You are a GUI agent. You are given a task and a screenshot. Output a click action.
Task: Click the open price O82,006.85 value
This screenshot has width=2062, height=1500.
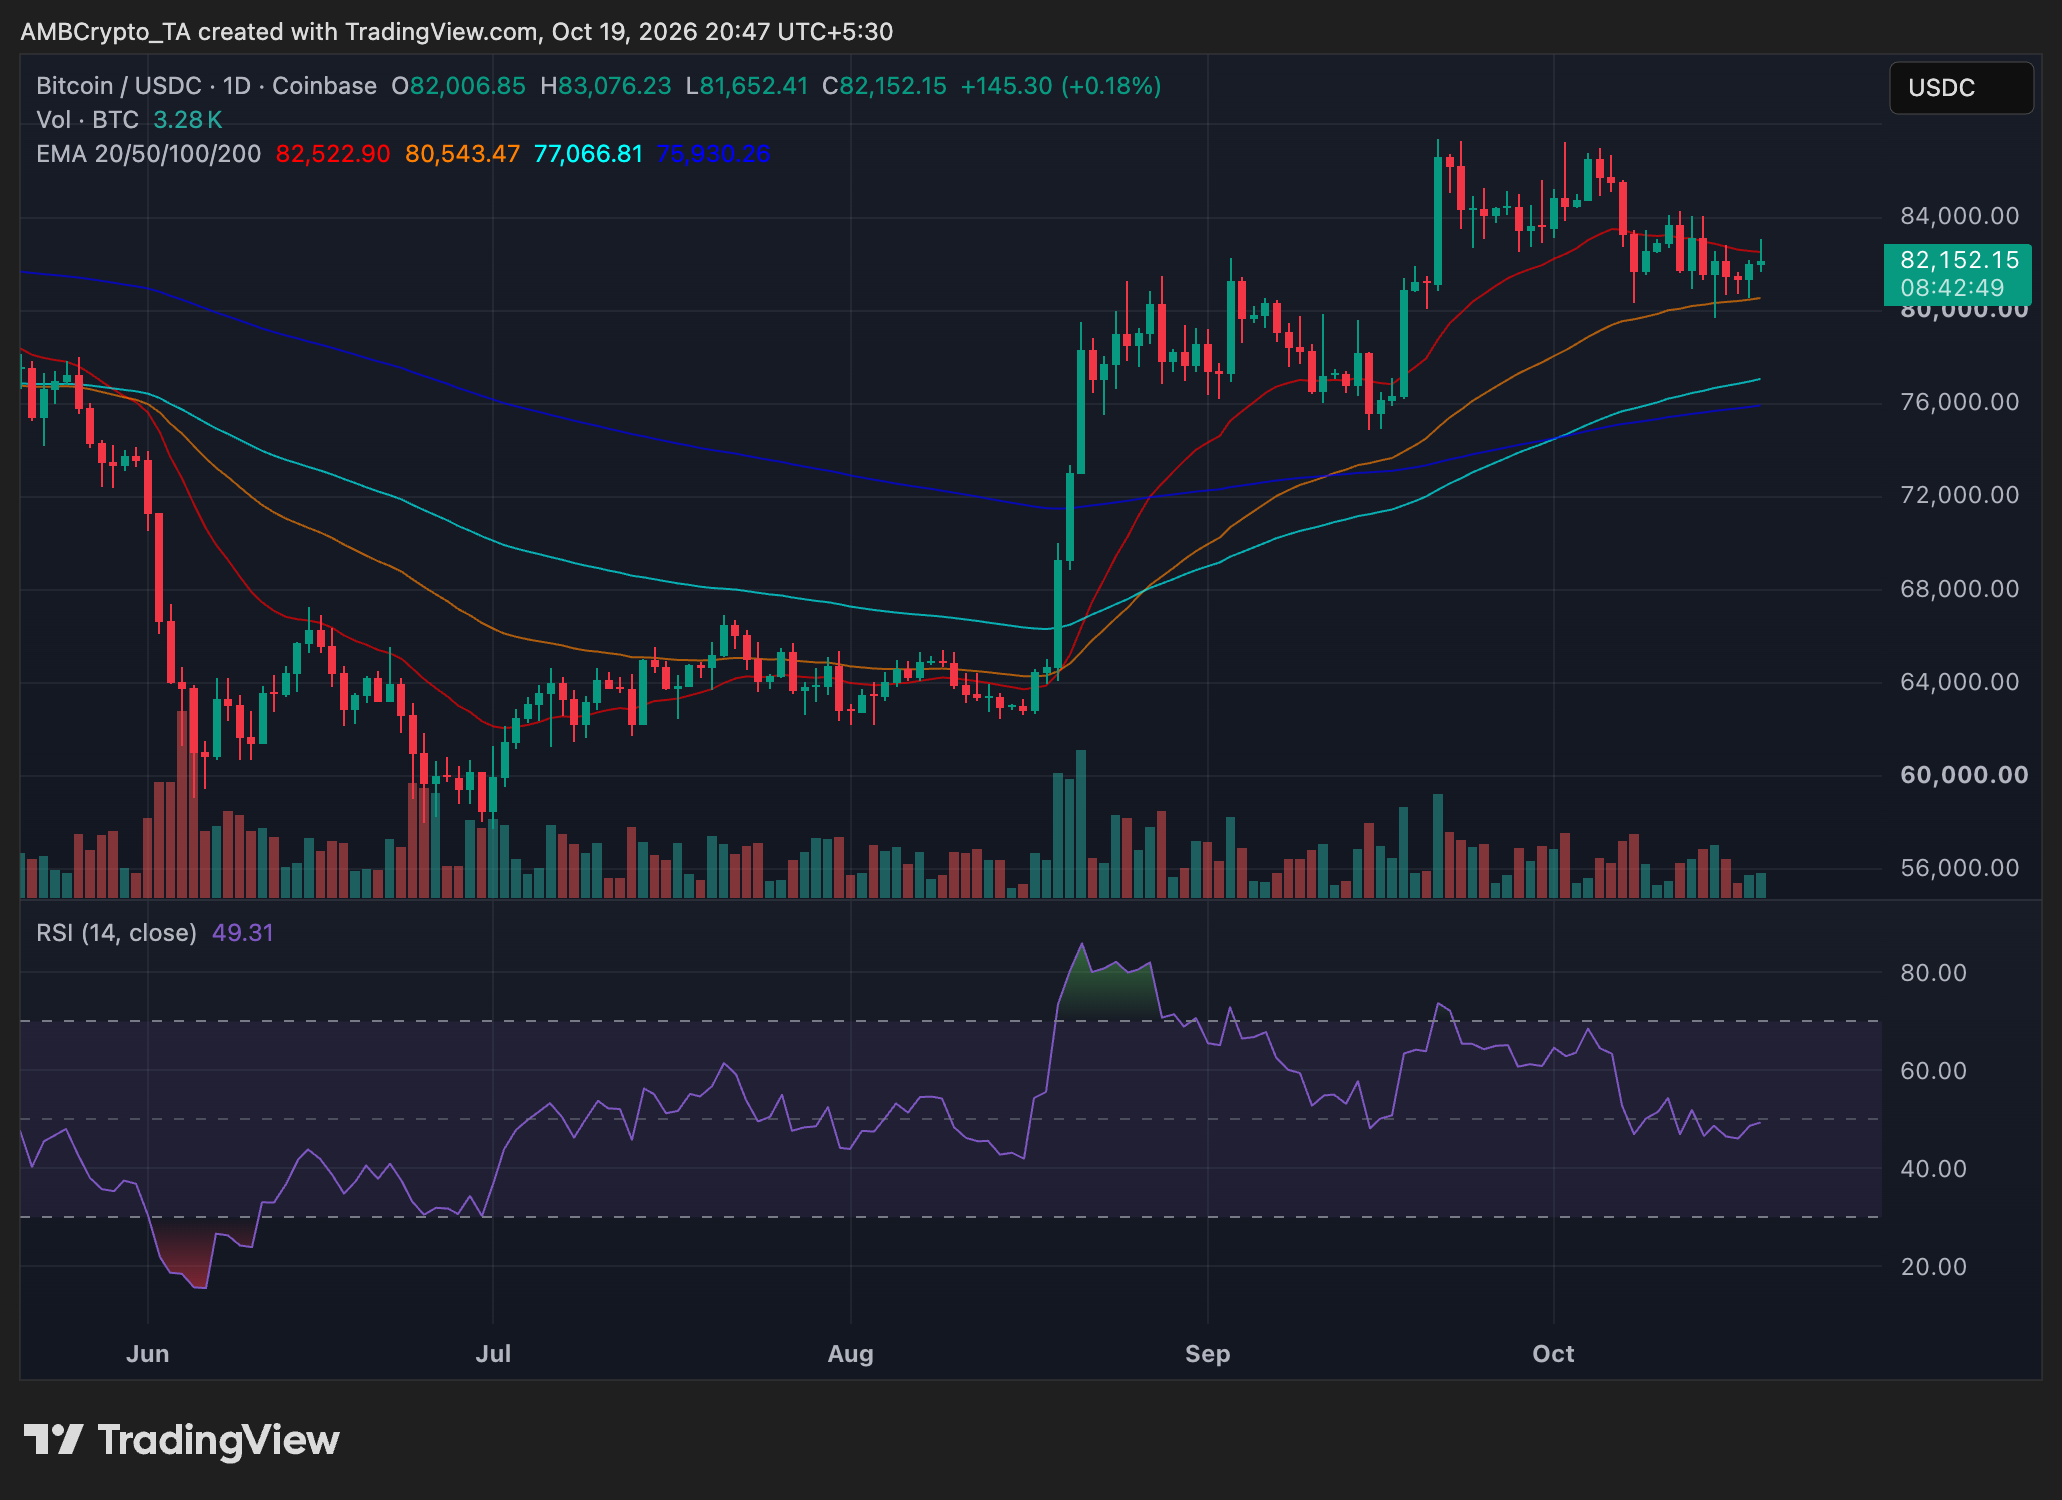(458, 86)
